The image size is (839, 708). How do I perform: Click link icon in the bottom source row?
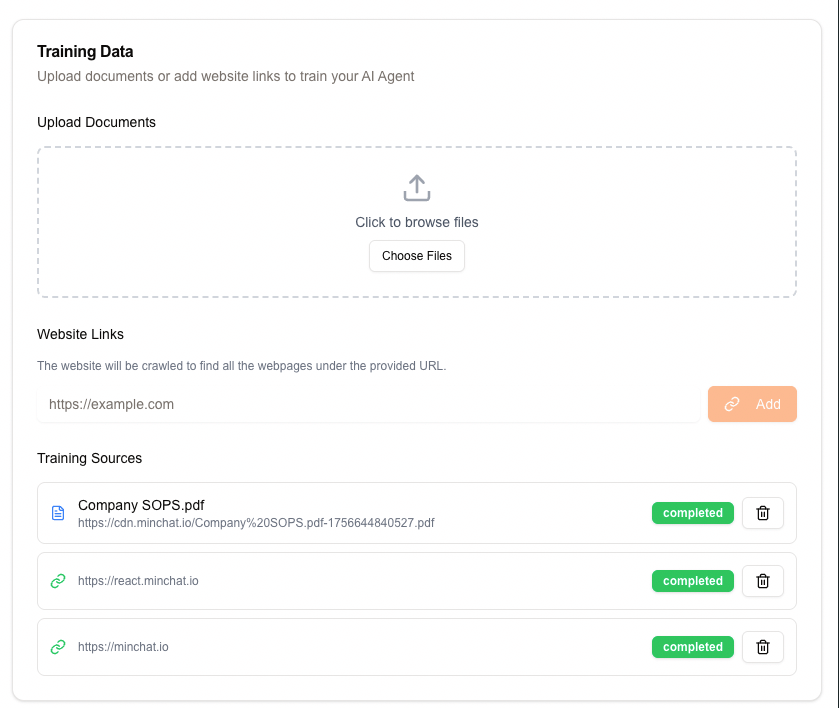58,647
